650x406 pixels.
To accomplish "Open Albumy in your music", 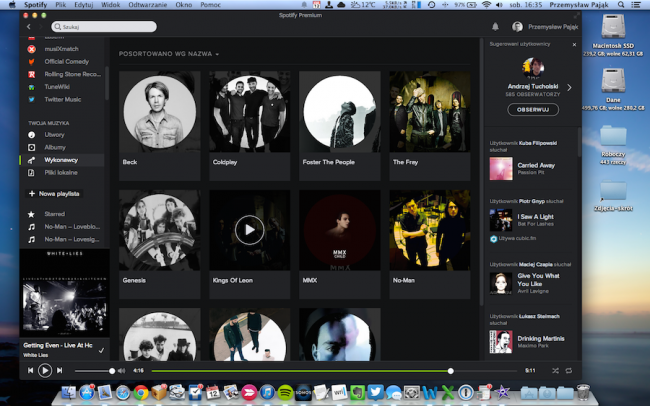I will pos(55,147).
